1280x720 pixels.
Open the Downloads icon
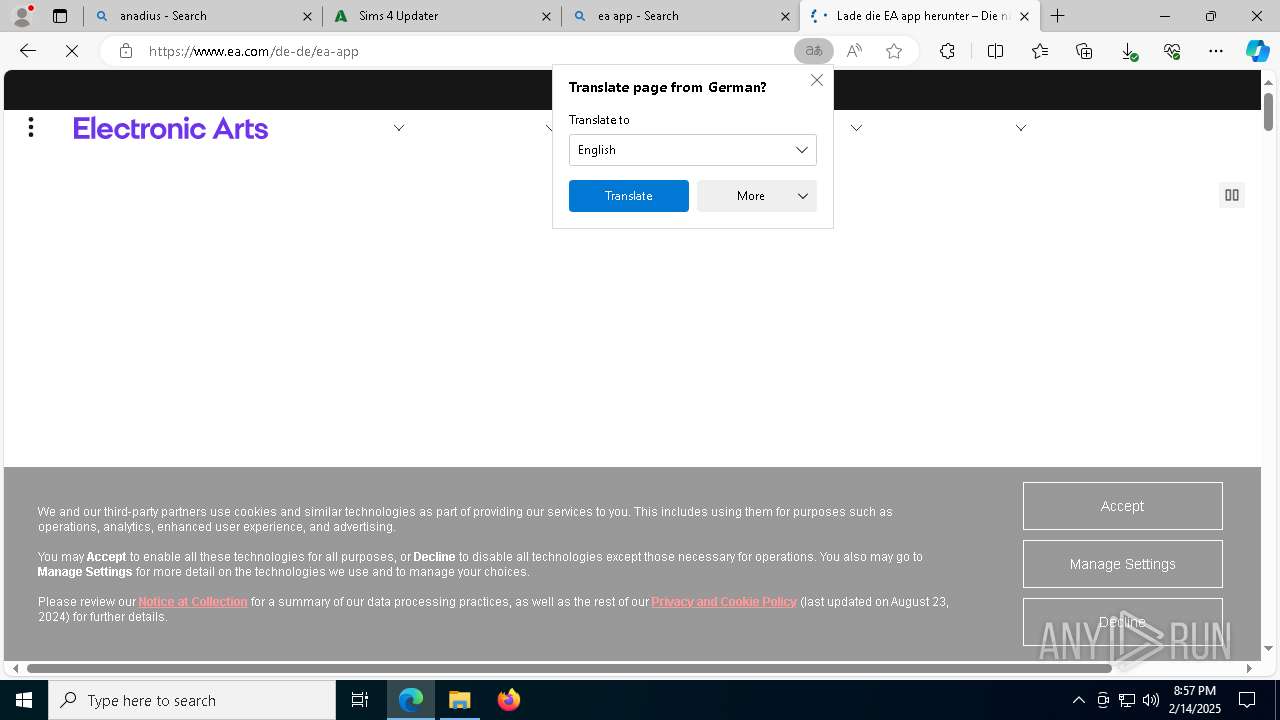tap(1128, 51)
